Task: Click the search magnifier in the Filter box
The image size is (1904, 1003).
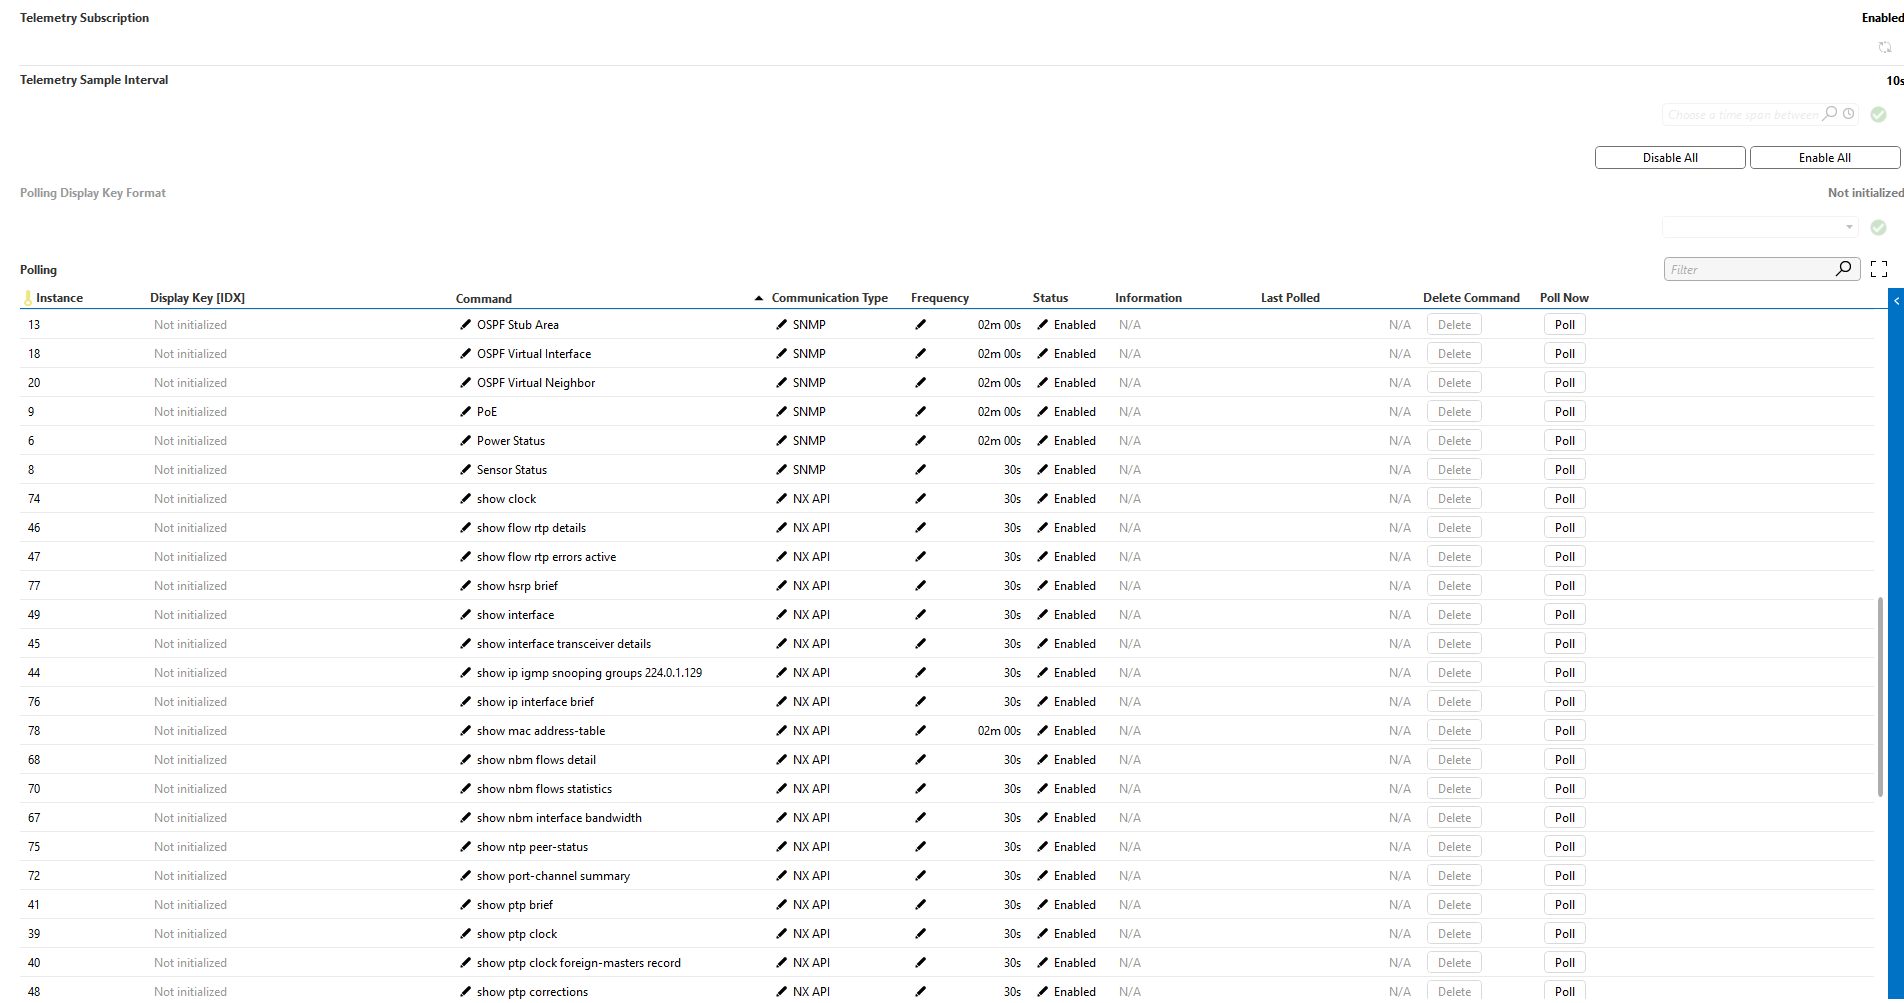Action: click(1843, 269)
